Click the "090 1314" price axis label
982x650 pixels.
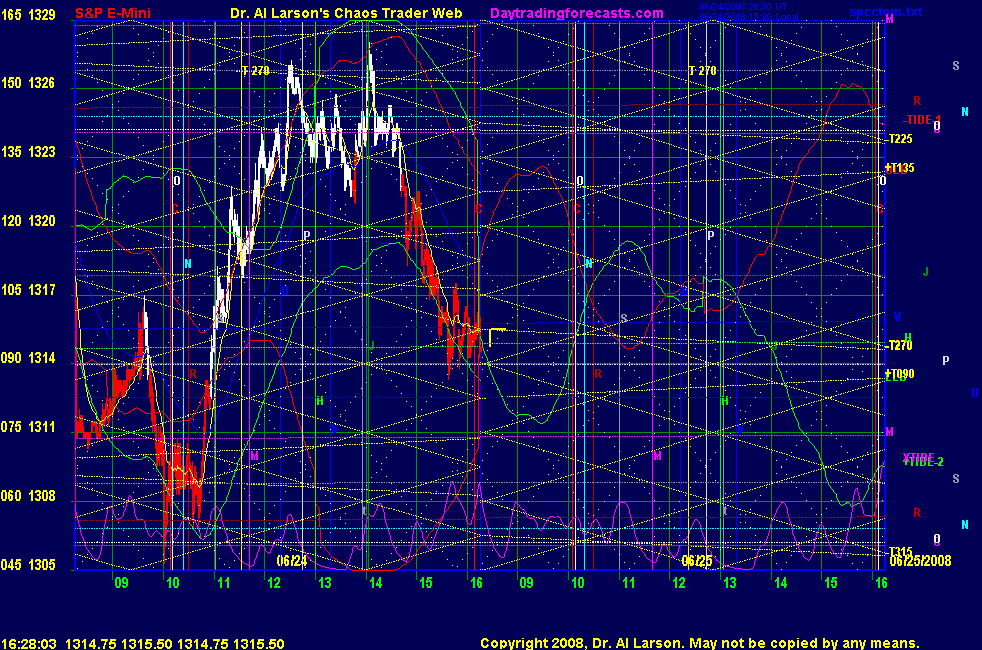[28, 358]
